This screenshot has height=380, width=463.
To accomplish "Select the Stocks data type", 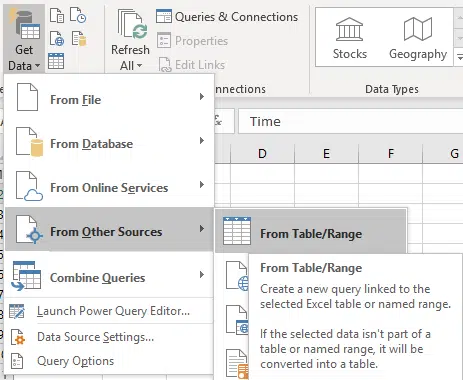I will tap(349, 38).
